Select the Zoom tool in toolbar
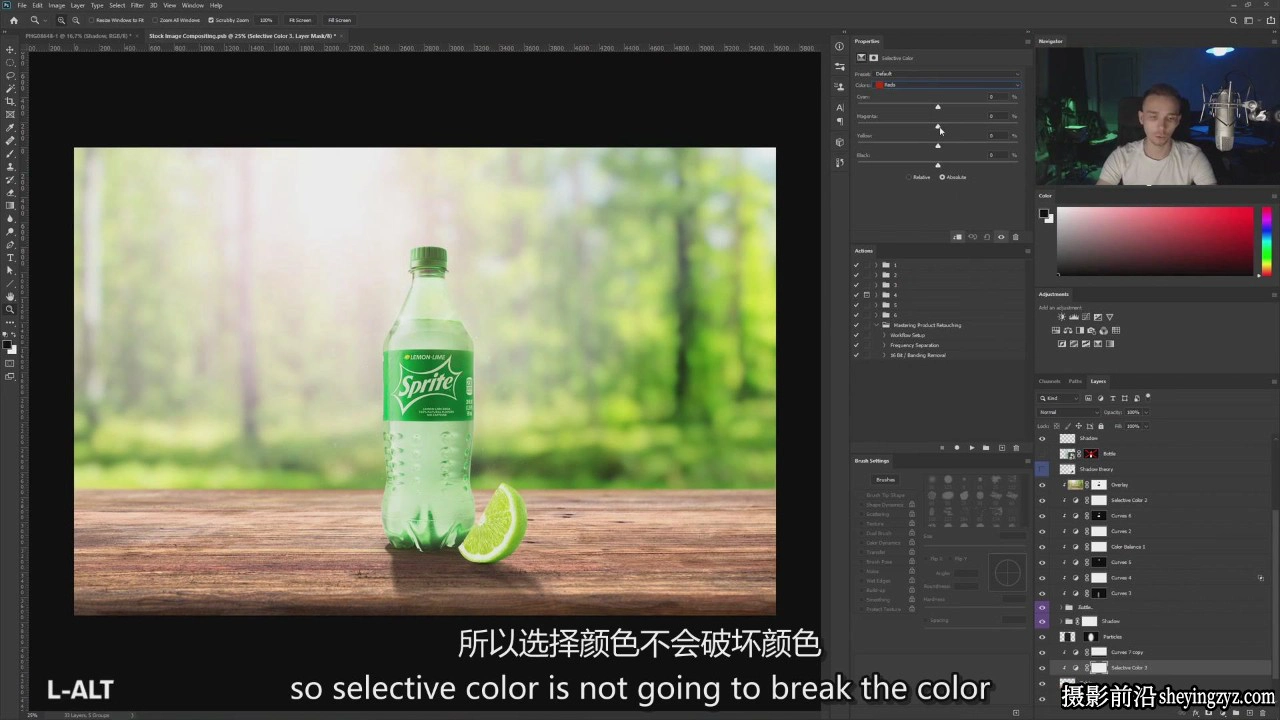Viewport: 1280px width, 720px height. point(10,309)
